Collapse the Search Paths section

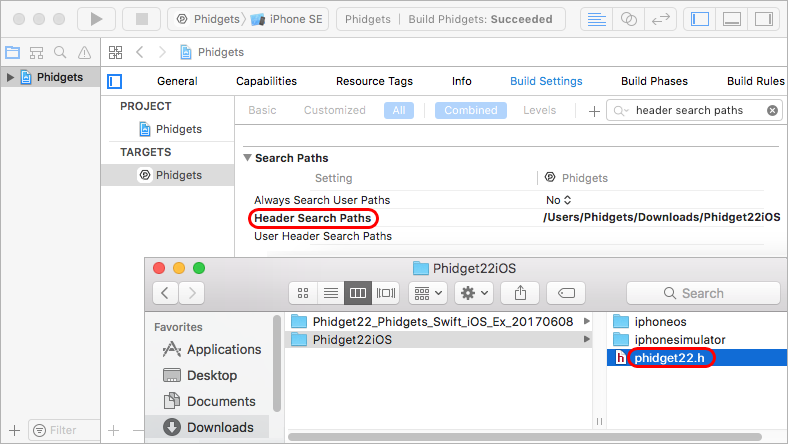pos(248,158)
